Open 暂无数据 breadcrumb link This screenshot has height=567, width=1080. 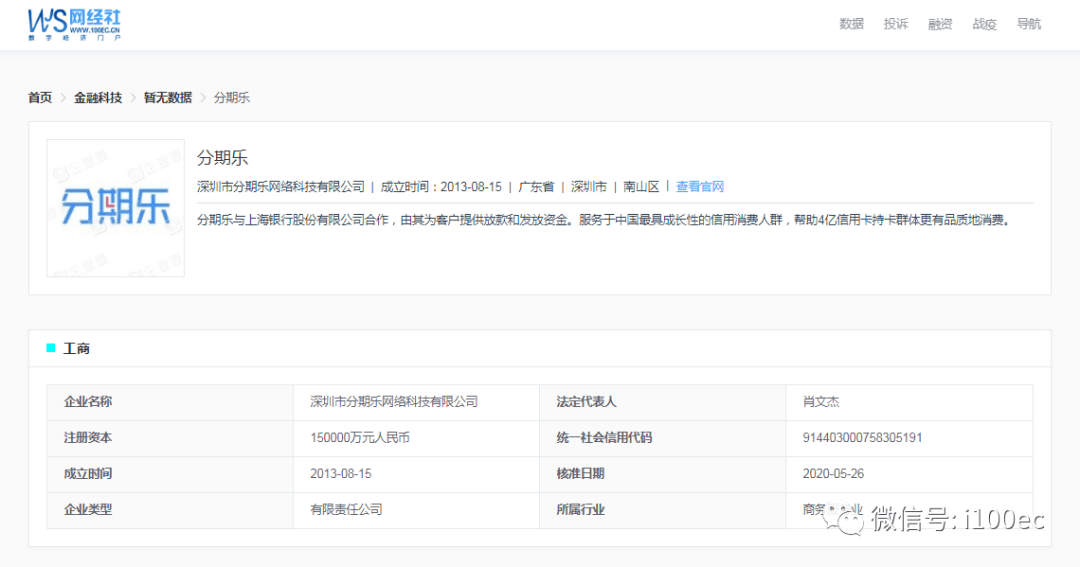pyautogui.click(x=168, y=98)
